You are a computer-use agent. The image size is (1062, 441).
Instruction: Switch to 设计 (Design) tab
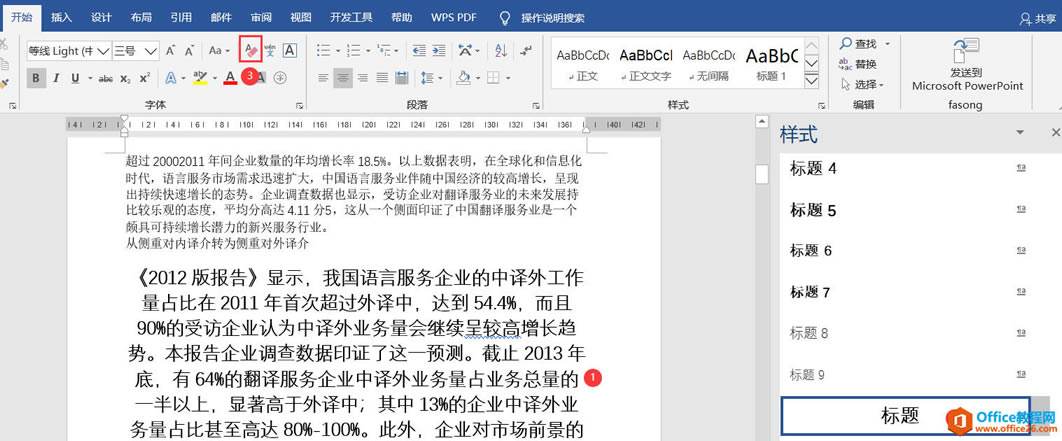point(101,18)
